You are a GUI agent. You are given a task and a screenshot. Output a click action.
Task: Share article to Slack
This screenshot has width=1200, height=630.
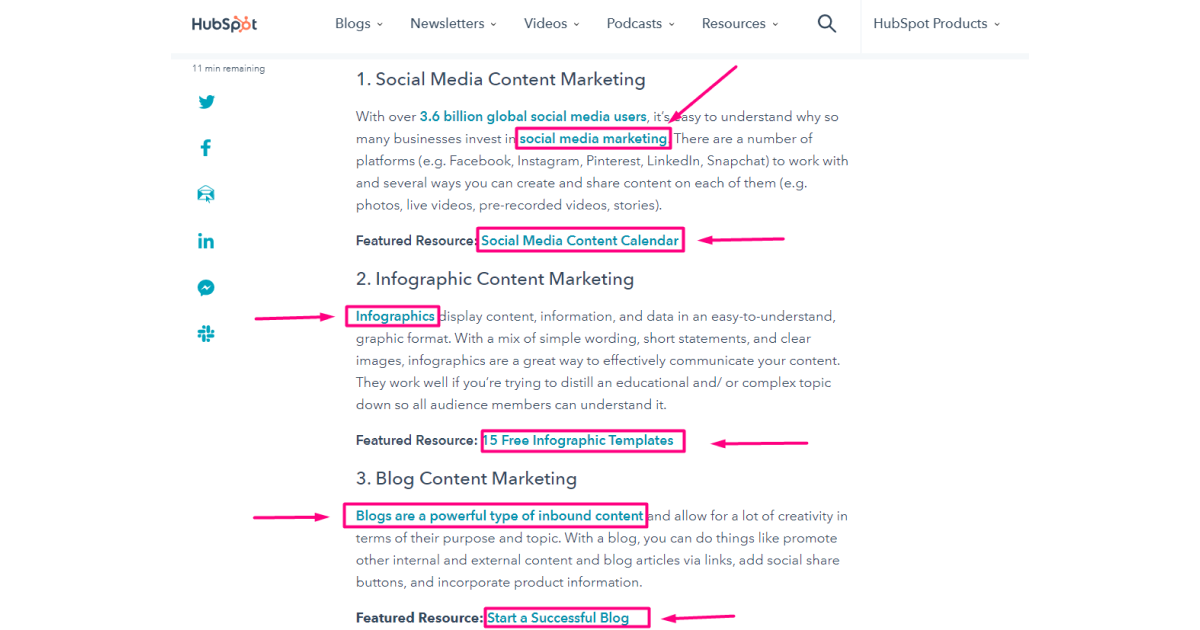coord(206,334)
